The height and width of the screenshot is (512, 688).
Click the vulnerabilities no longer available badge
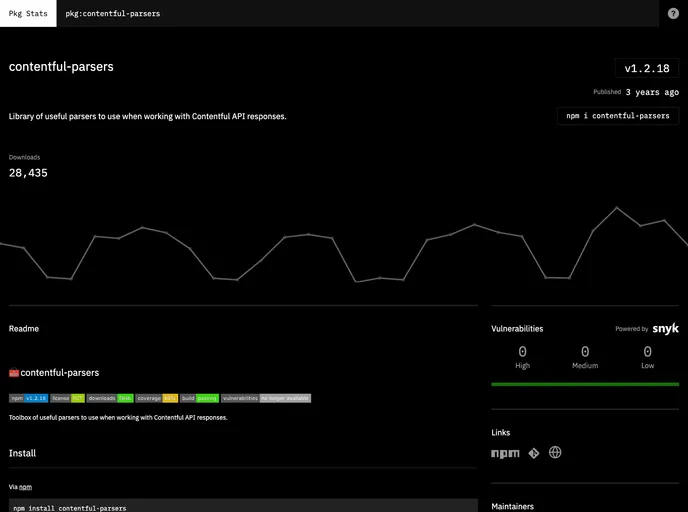coord(266,398)
